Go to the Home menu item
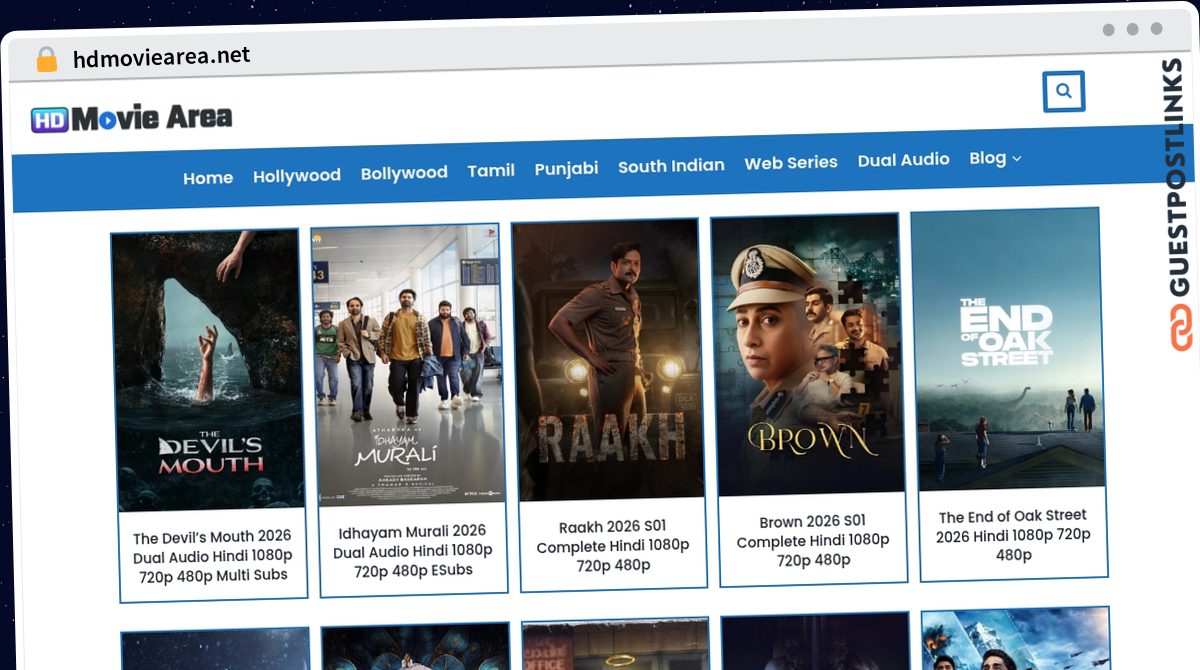The width and height of the screenshot is (1200, 670). (x=208, y=178)
